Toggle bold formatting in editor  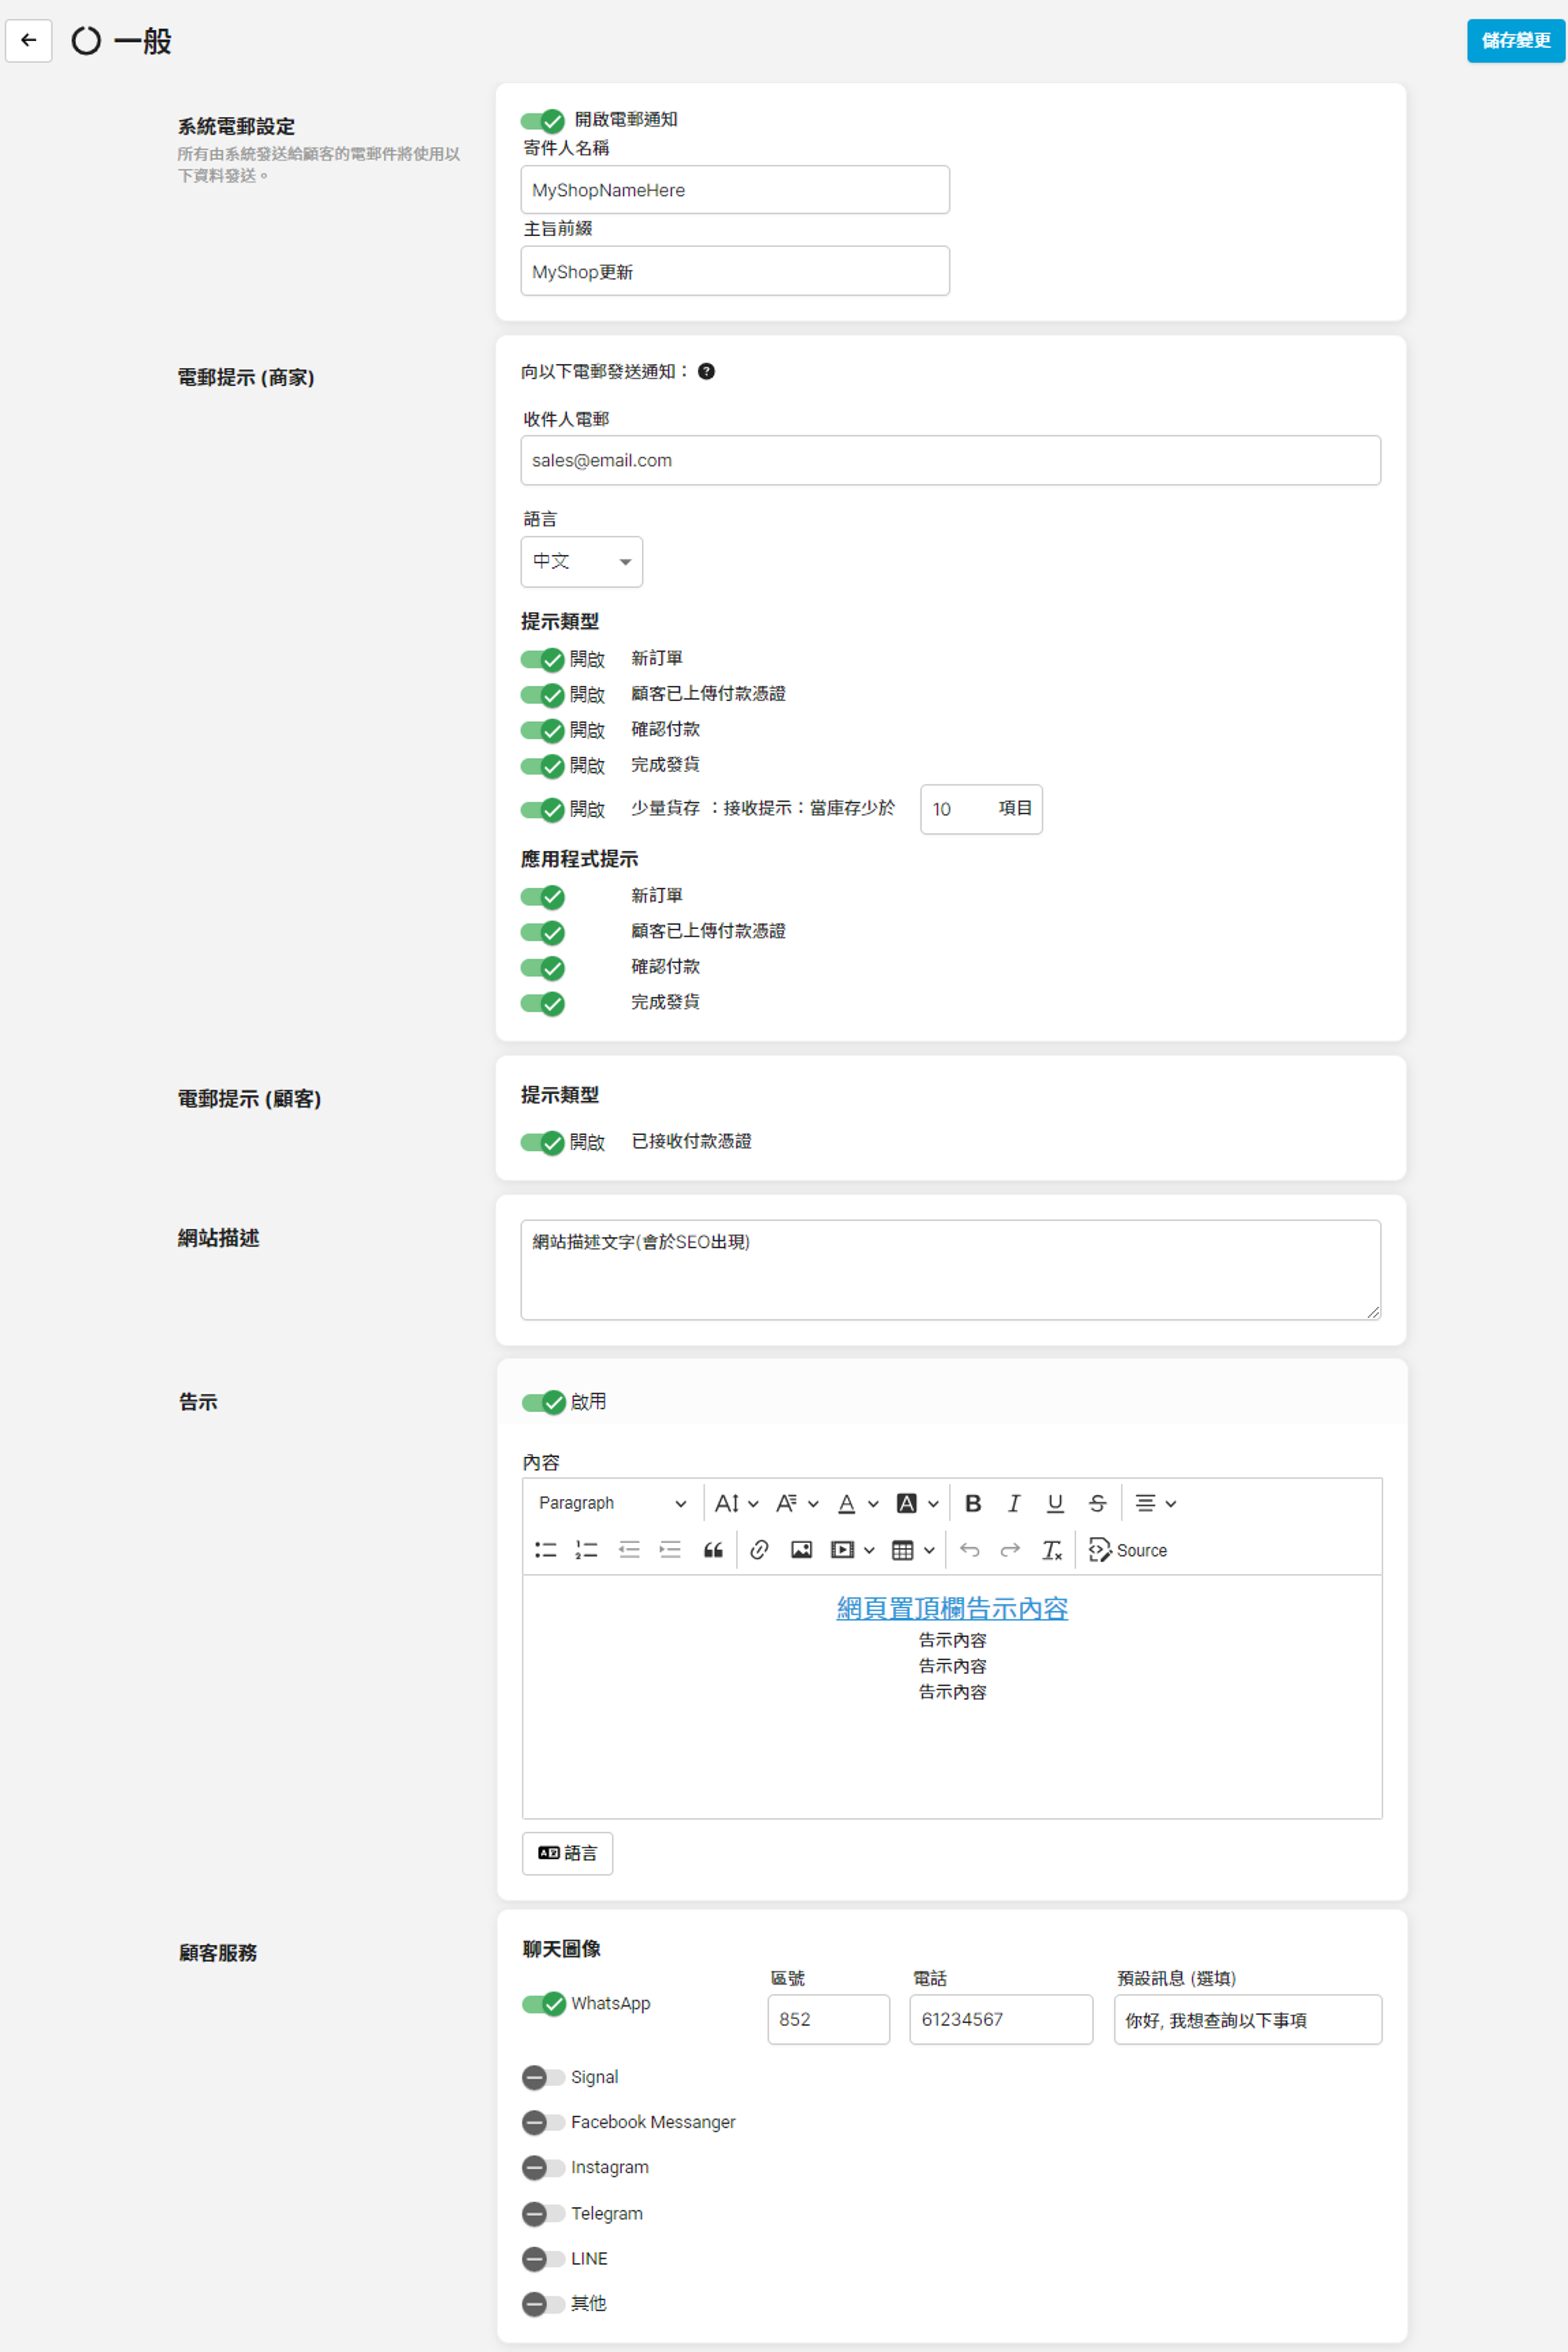coord(972,1503)
